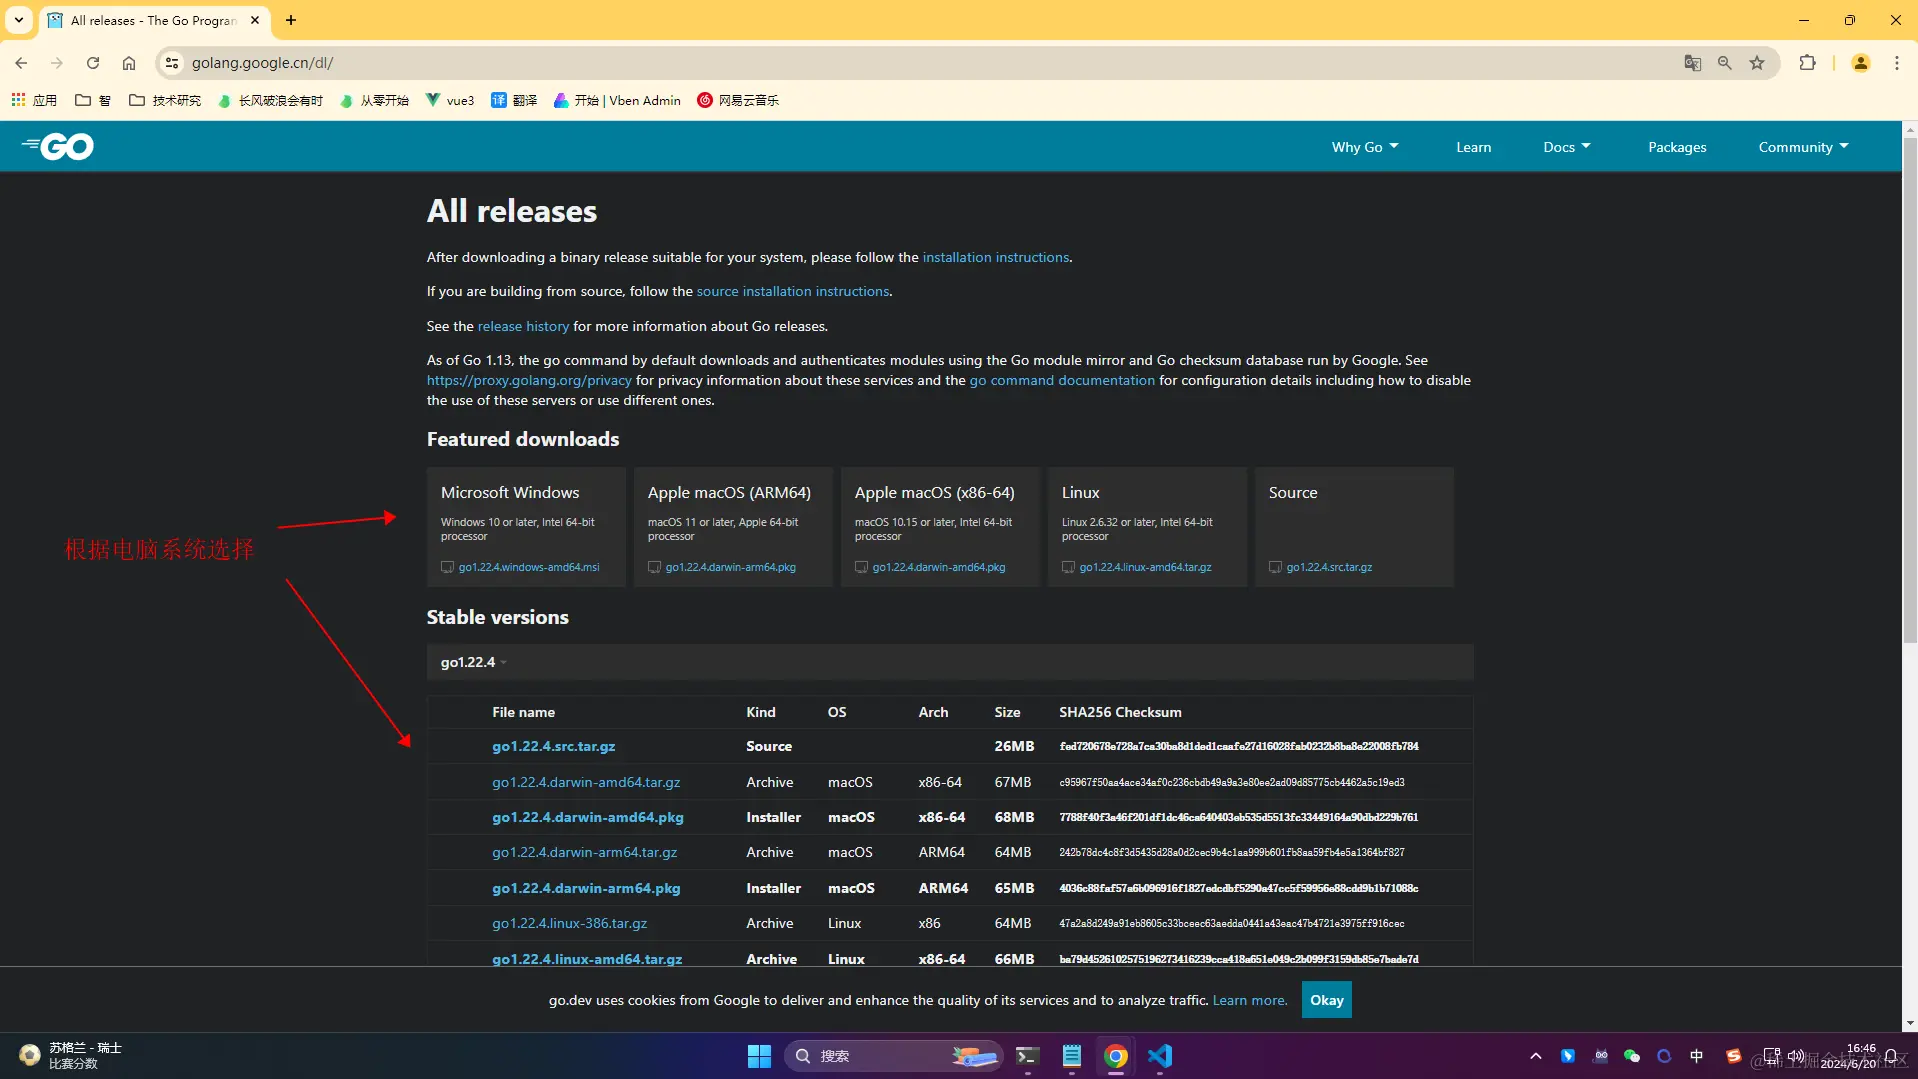Download go1.22.4.darwin-arm64.pkg from the table
This screenshot has width=1918, height=1079.
coord(585,888)
